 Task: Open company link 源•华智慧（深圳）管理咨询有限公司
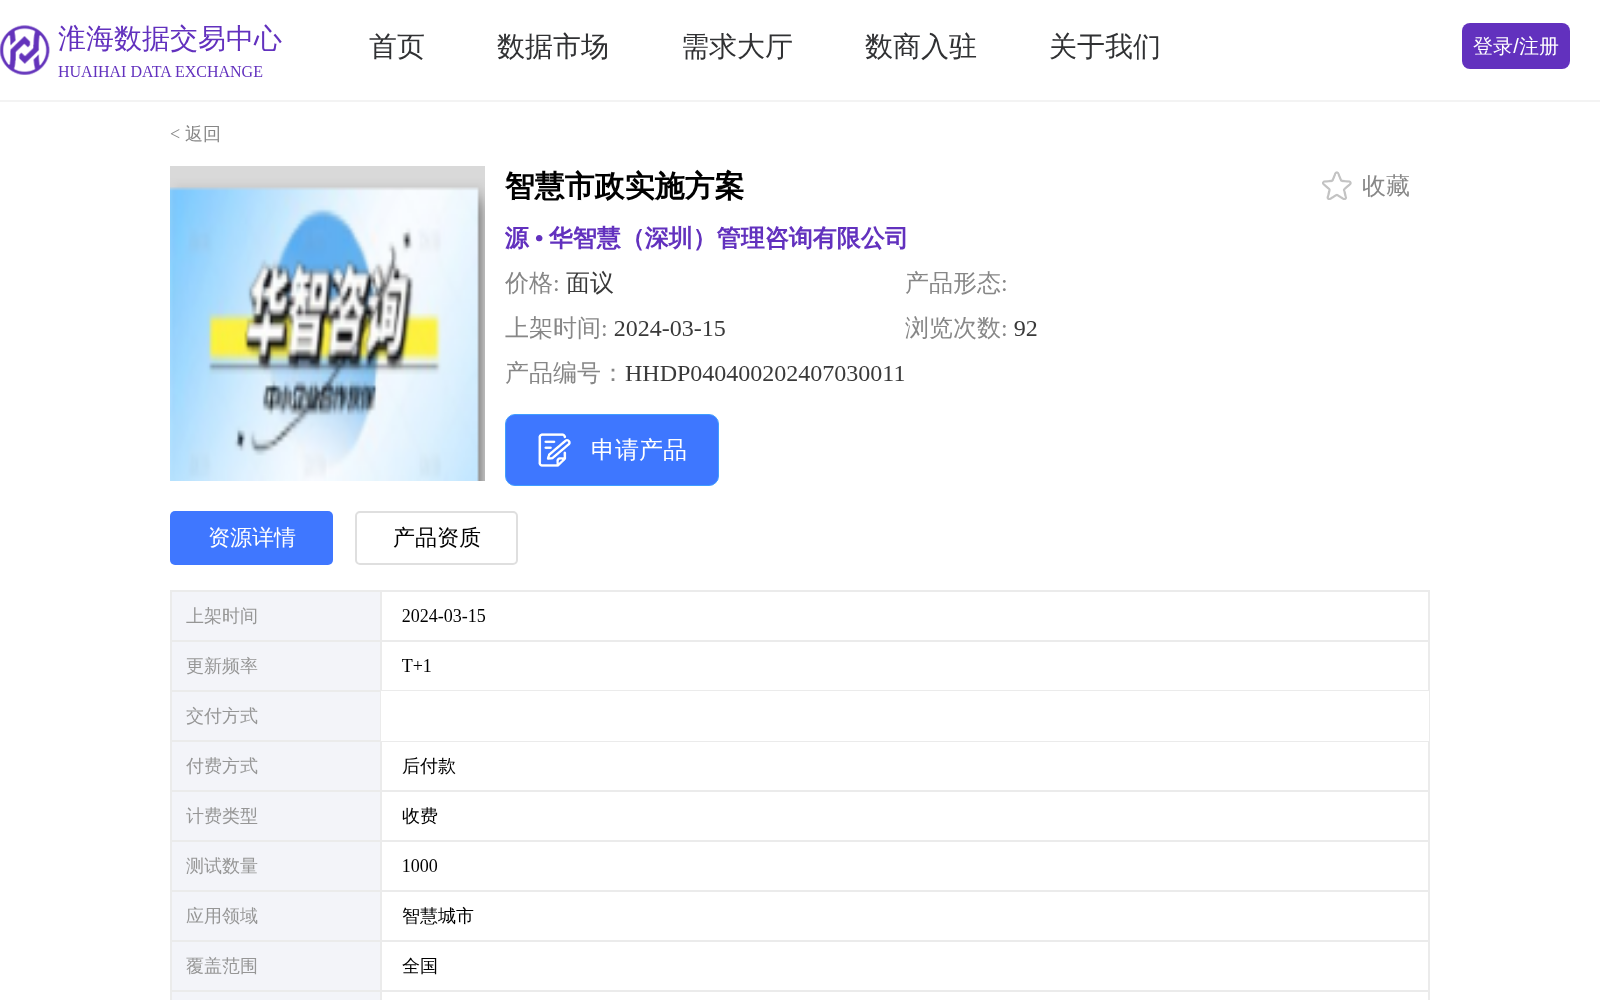pos(705,238)
